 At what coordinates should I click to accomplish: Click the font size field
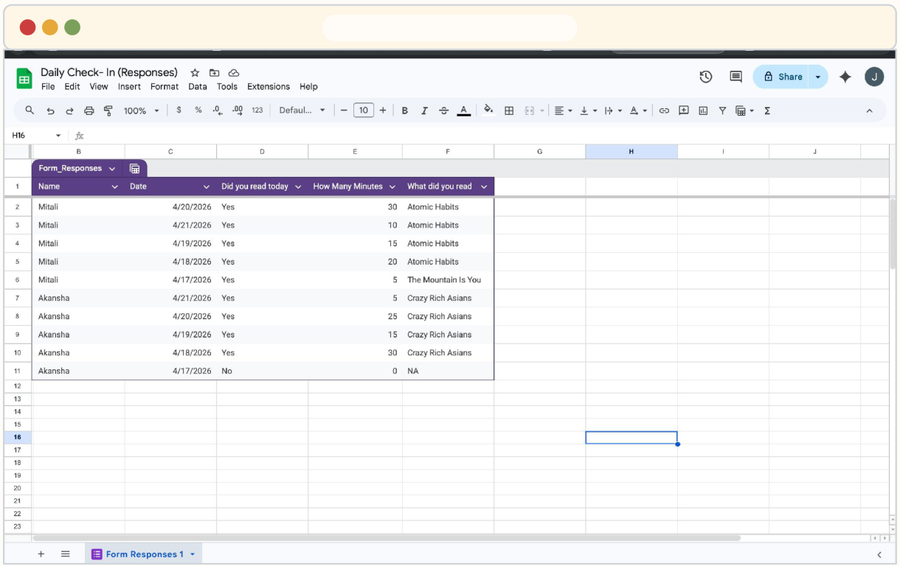point(363,110)
